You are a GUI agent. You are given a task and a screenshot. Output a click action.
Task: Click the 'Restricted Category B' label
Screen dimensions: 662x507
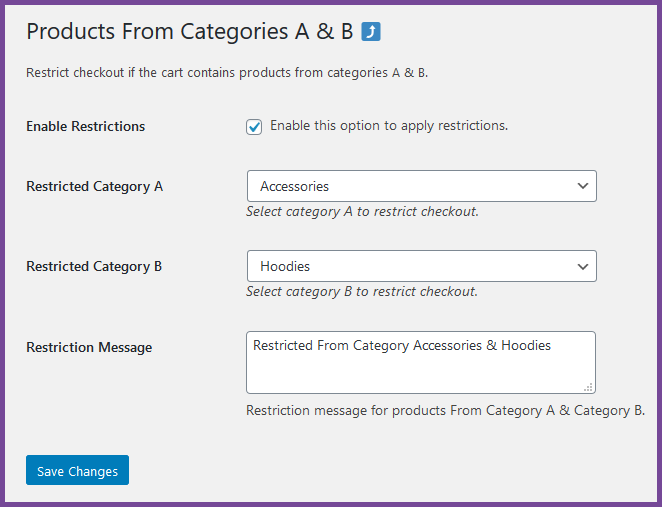pyautogui.click(x=94, y=266)
